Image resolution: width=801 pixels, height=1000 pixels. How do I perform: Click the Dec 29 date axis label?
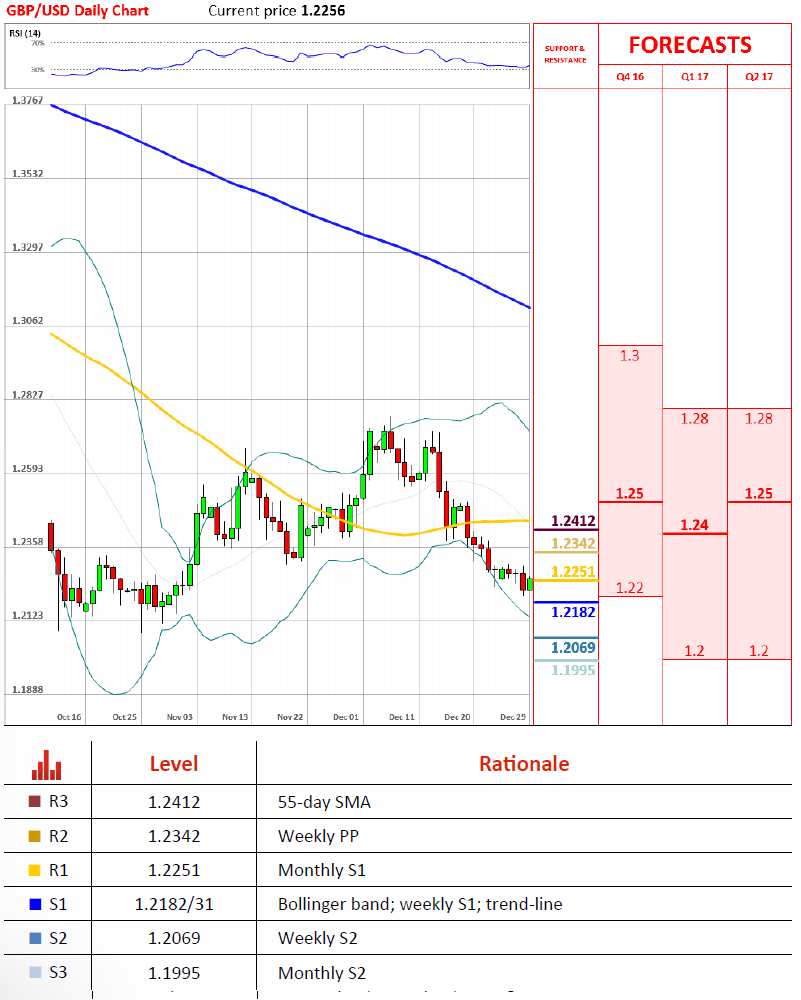pyautogui.click(x=513, y=717)
